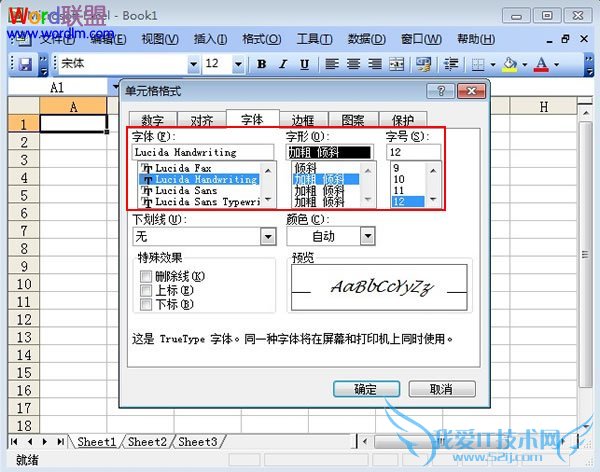Select column H header
The height and width of the screenshot is (472, 600).
pos(543,106)
